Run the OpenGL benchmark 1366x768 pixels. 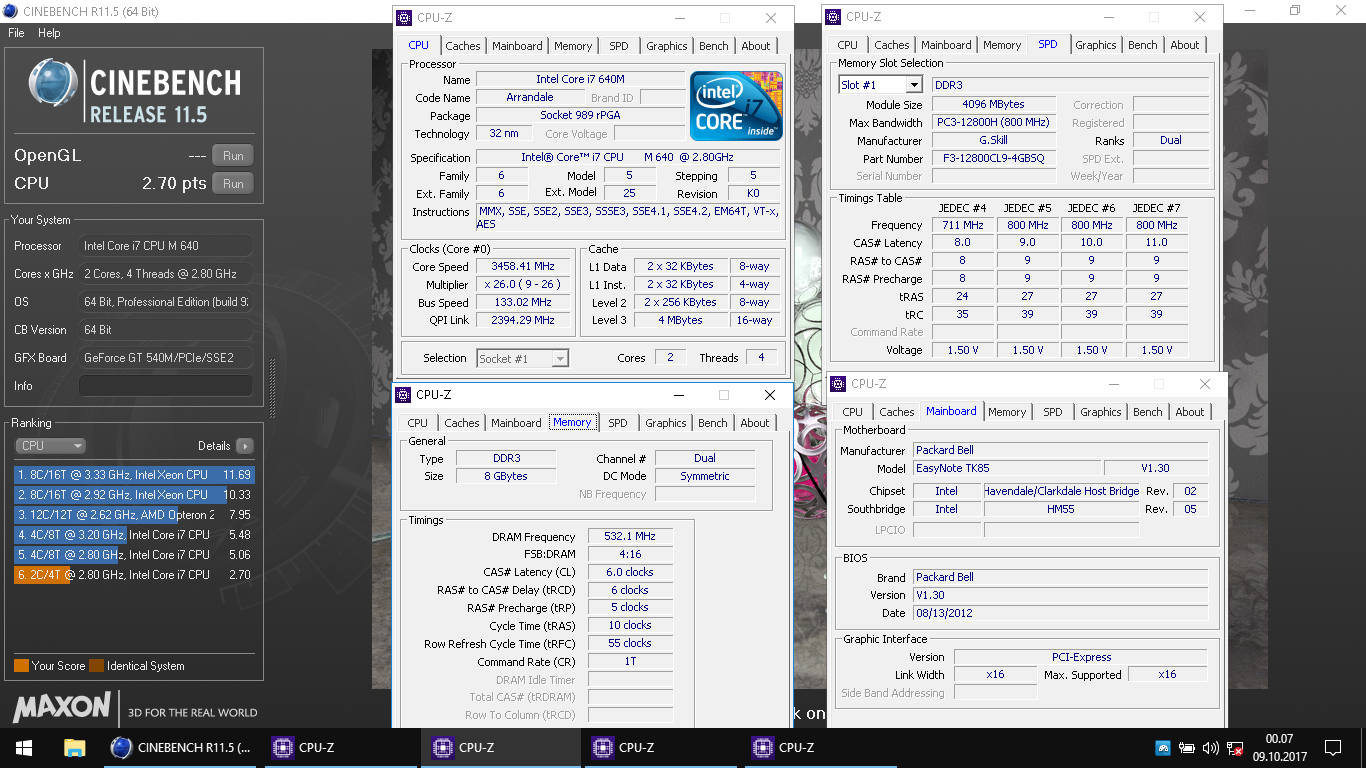[233, 155]
